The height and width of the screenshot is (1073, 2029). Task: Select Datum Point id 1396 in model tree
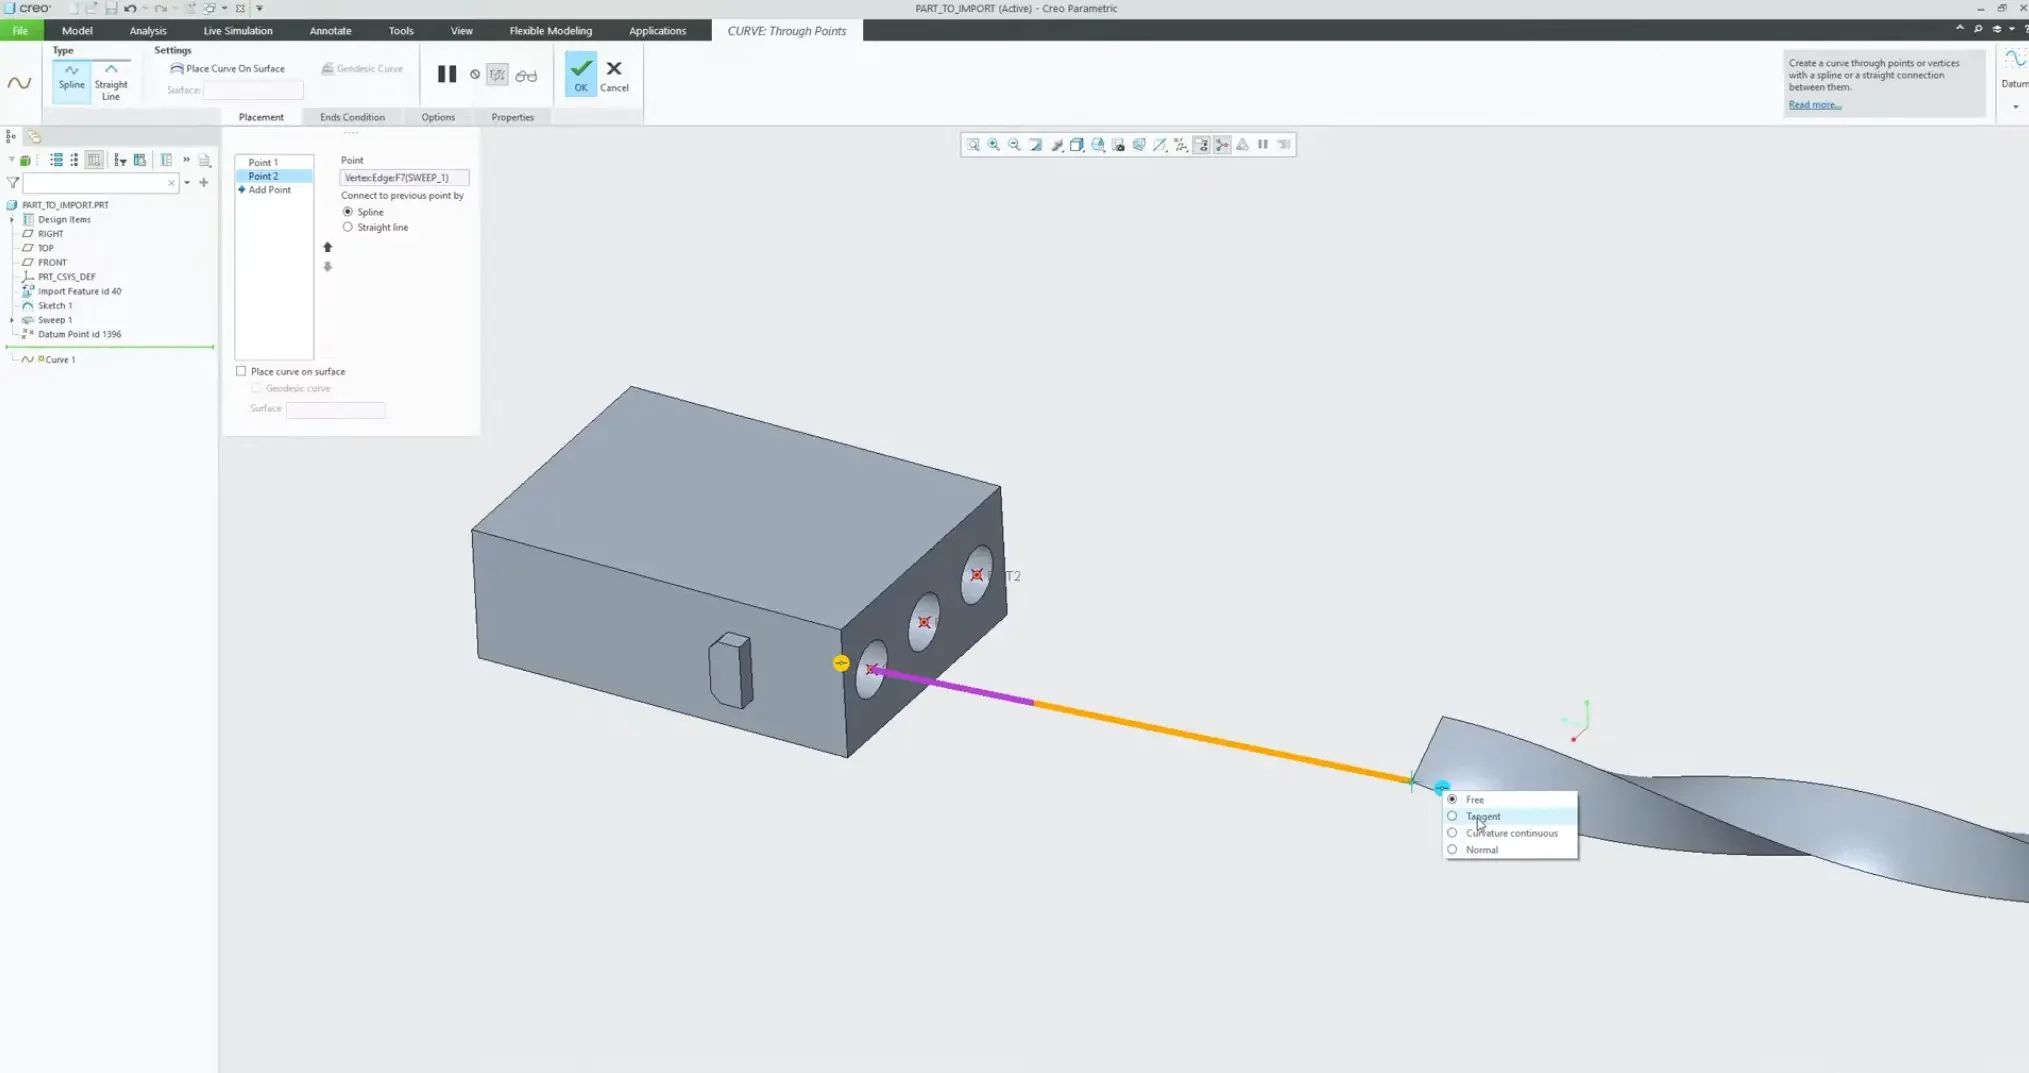(79, 334)
